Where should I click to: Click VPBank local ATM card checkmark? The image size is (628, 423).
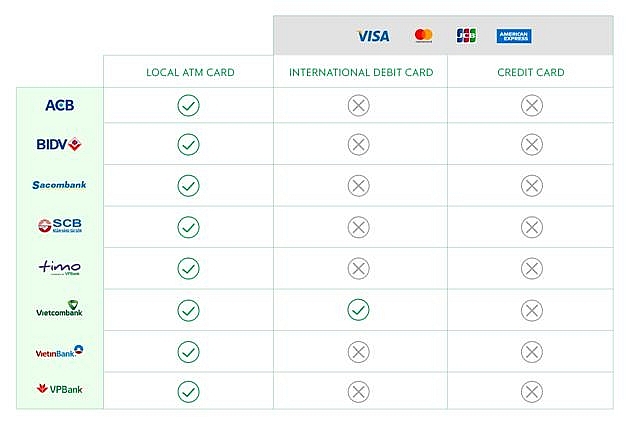[x=188, y=391]
